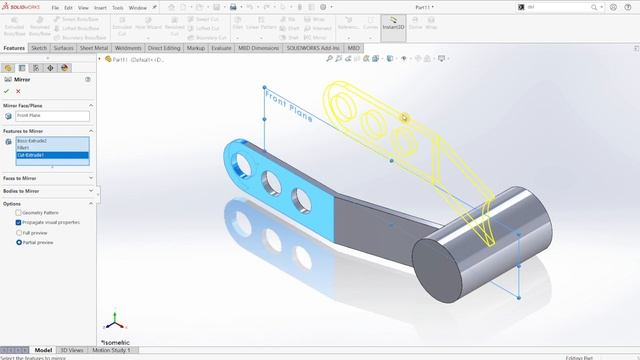This screenshot has width=640, height=360.
Task: Switch to the SOLIDWORKS Add-Ins tab
Action: 313,48
